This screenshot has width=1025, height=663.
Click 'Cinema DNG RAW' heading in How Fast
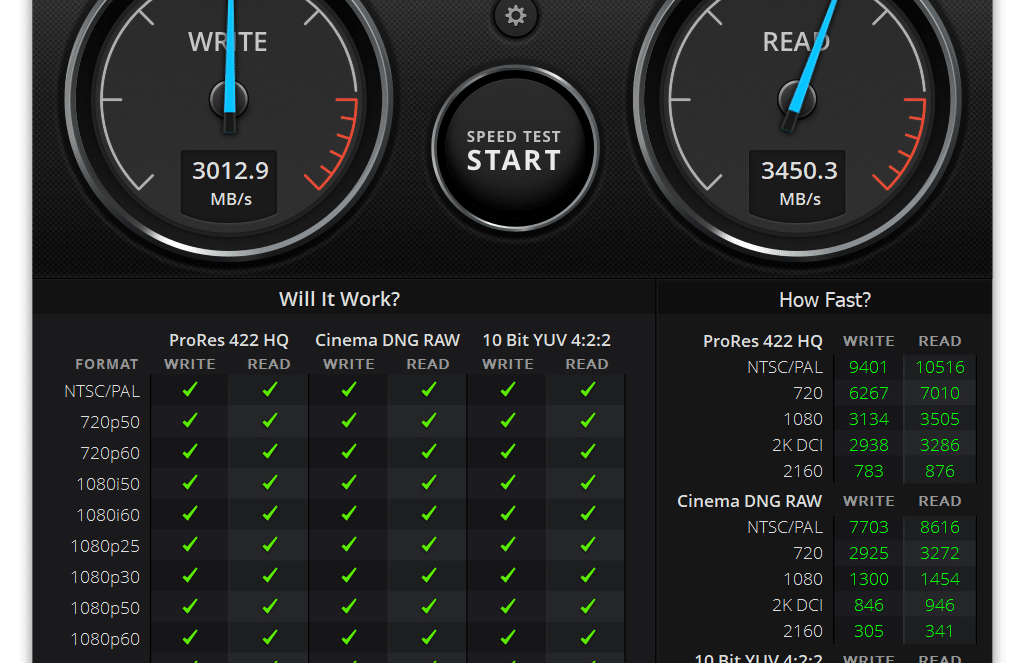click(750, 501)
